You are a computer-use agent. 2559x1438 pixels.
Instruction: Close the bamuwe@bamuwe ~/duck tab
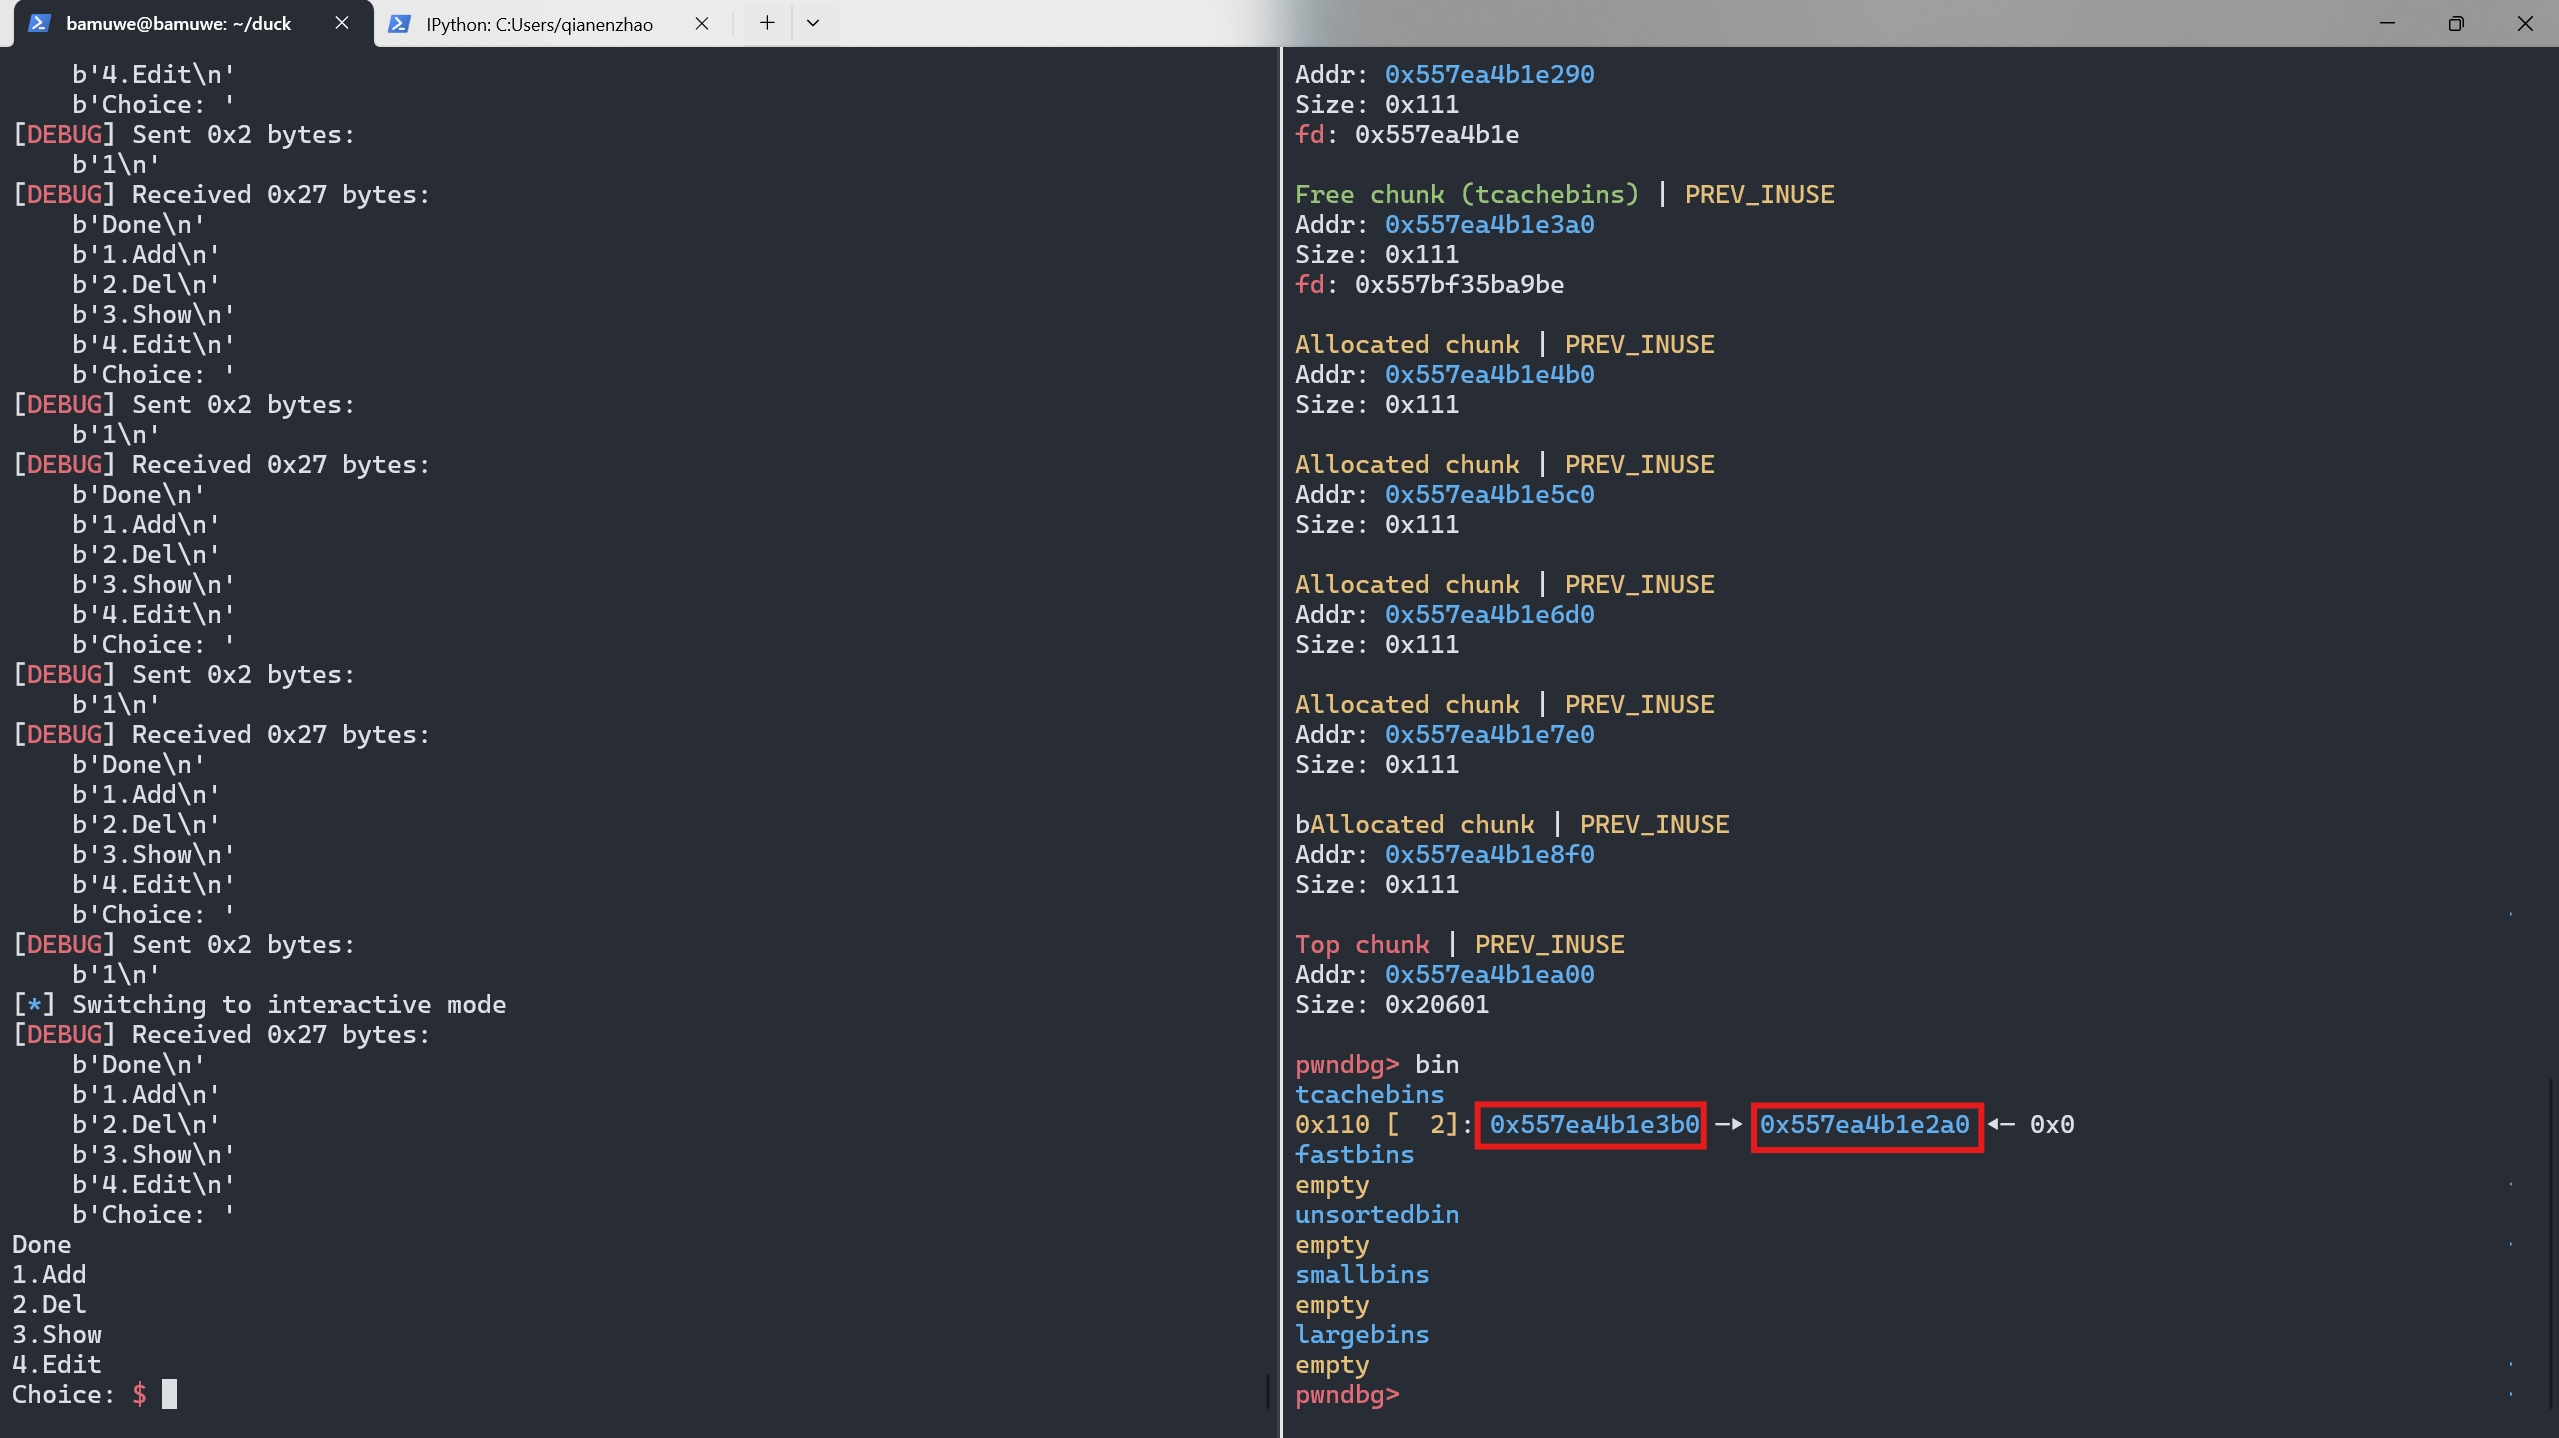point(342,23)
